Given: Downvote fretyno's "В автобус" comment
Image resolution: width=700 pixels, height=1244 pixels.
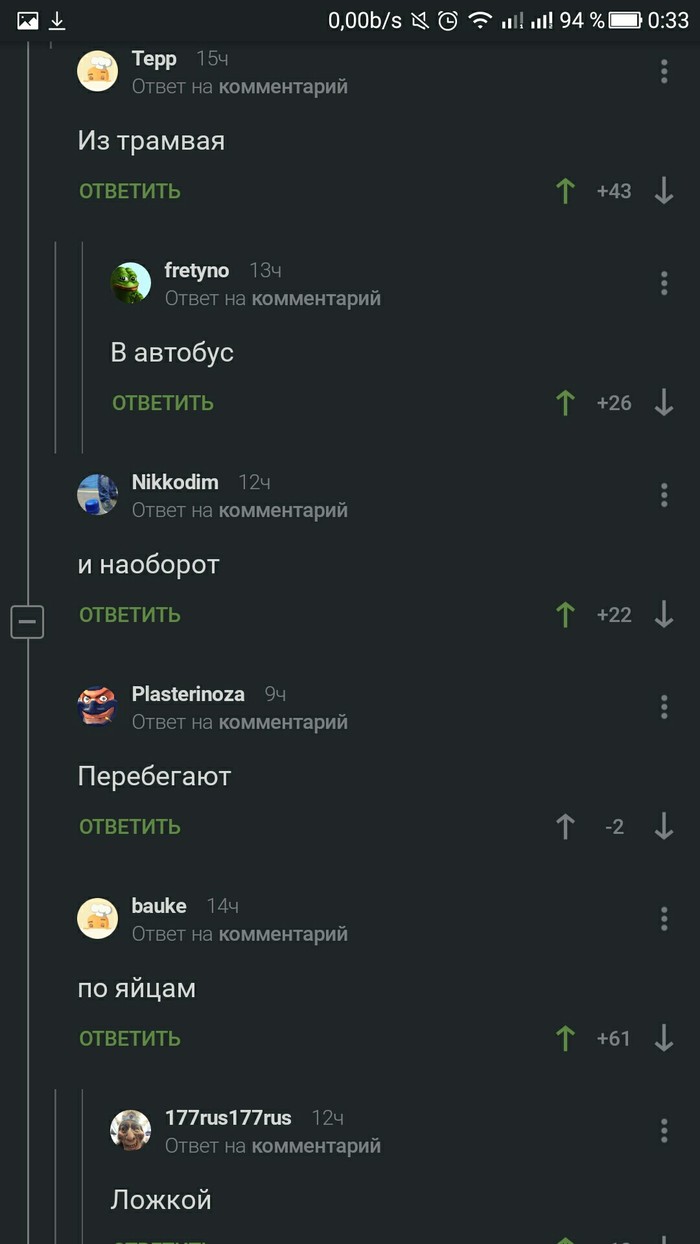Looking at the screenshot, I should click(x=664, y=403).
